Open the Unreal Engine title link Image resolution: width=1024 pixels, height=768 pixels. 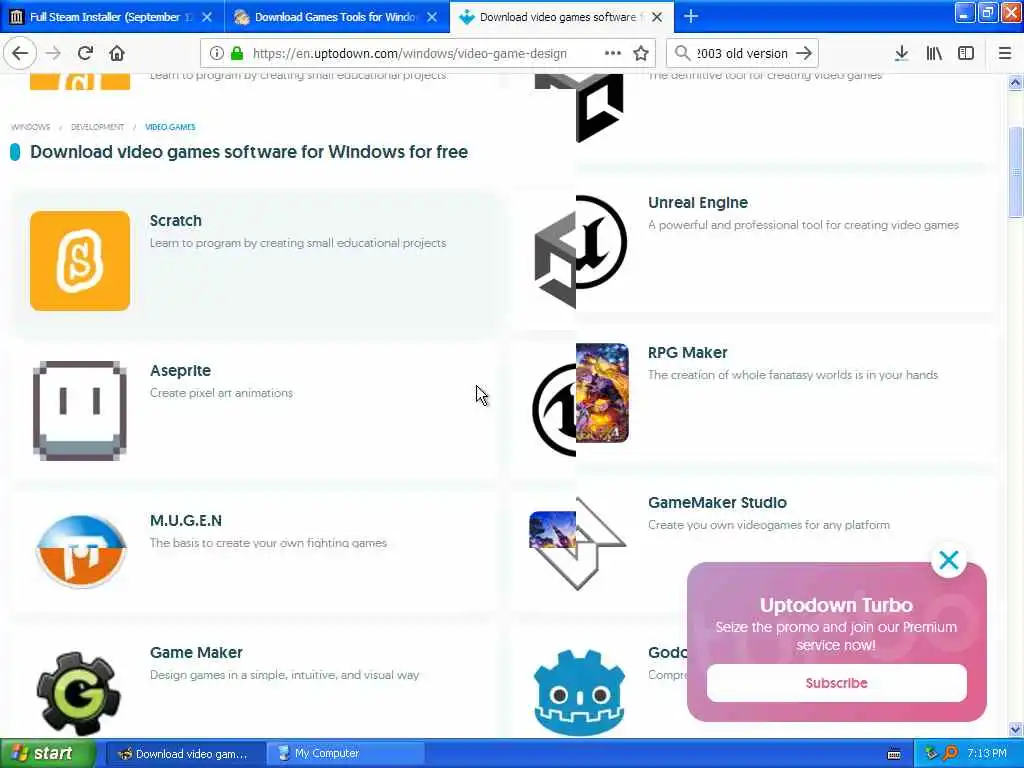click(697, 202)
